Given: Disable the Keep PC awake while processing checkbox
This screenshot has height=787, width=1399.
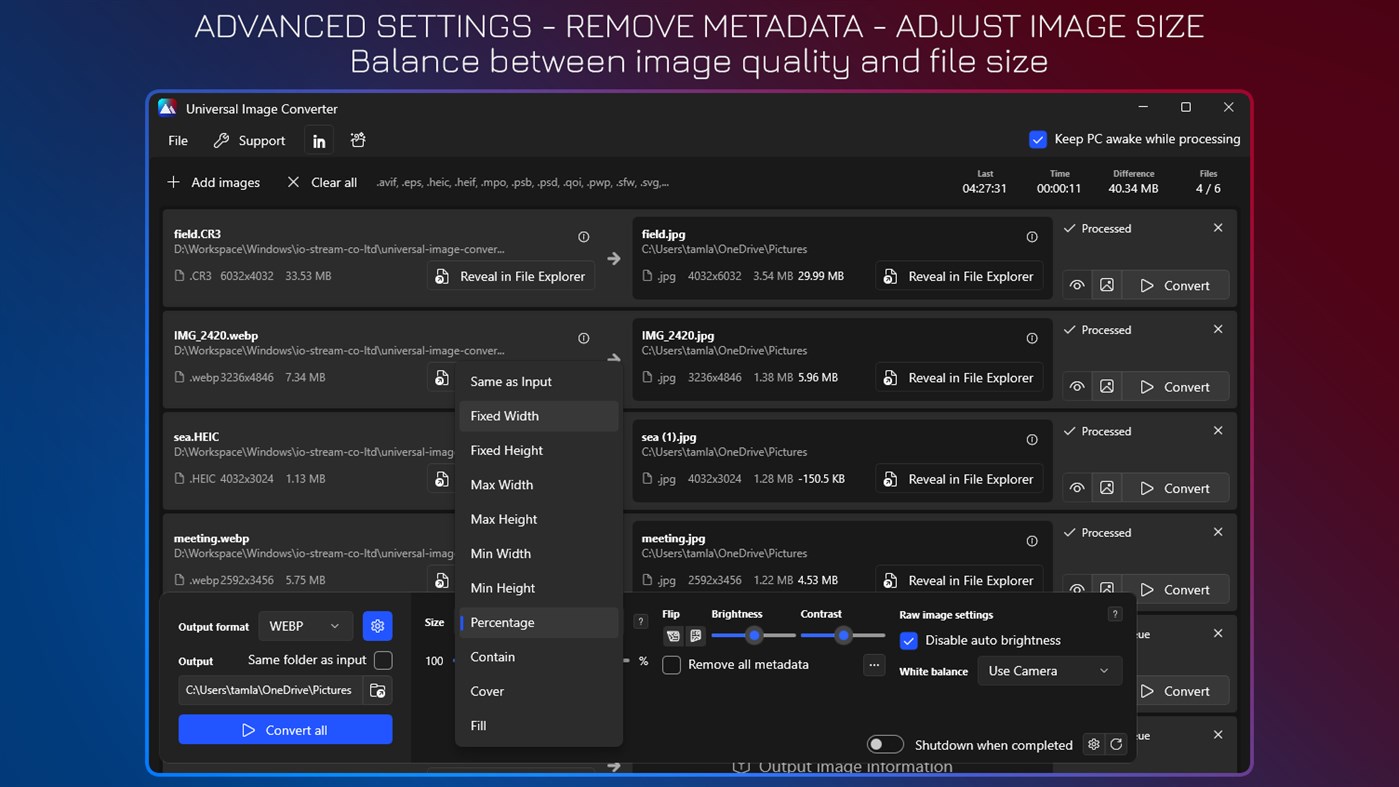Looking at the screenshot, I should click(1037, 140).
